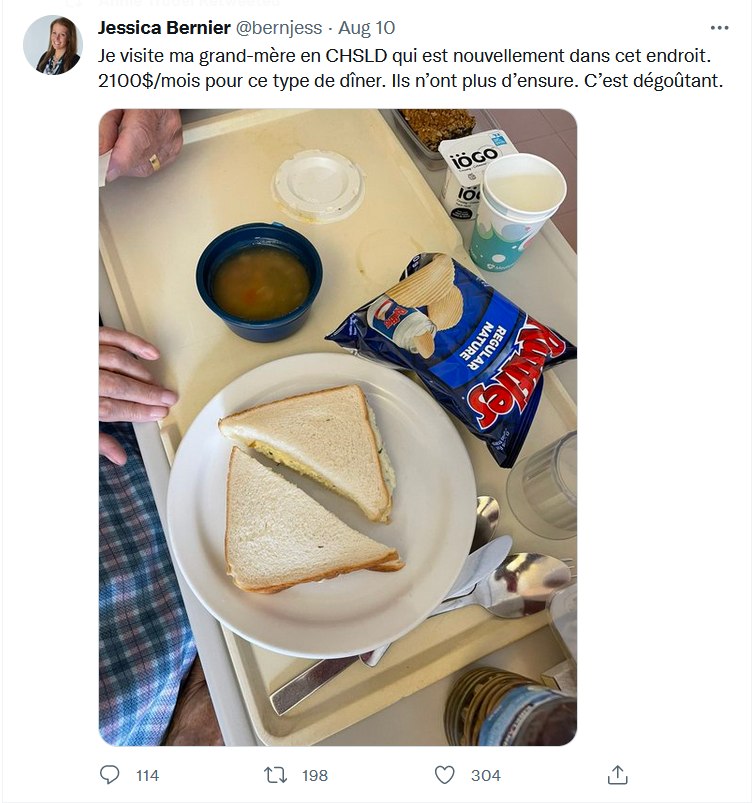This screenshot has width=753, height=803.
Task: Click the @bernjess handle
Action: click(x=279, y=28)
